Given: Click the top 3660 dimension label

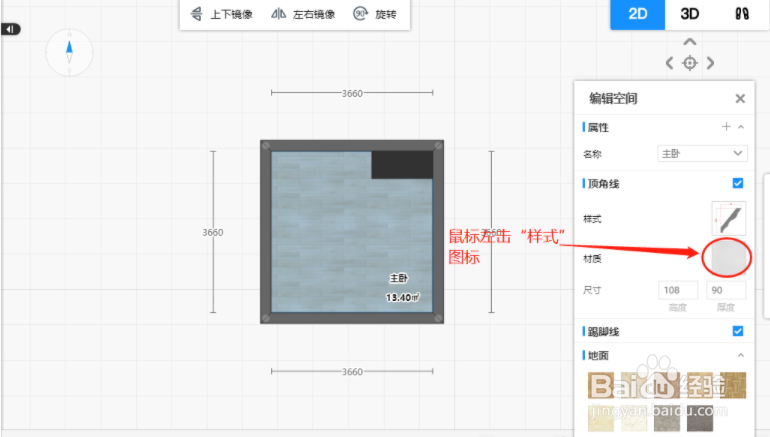Looking at the screenshot, I should [x=352, y=93].
